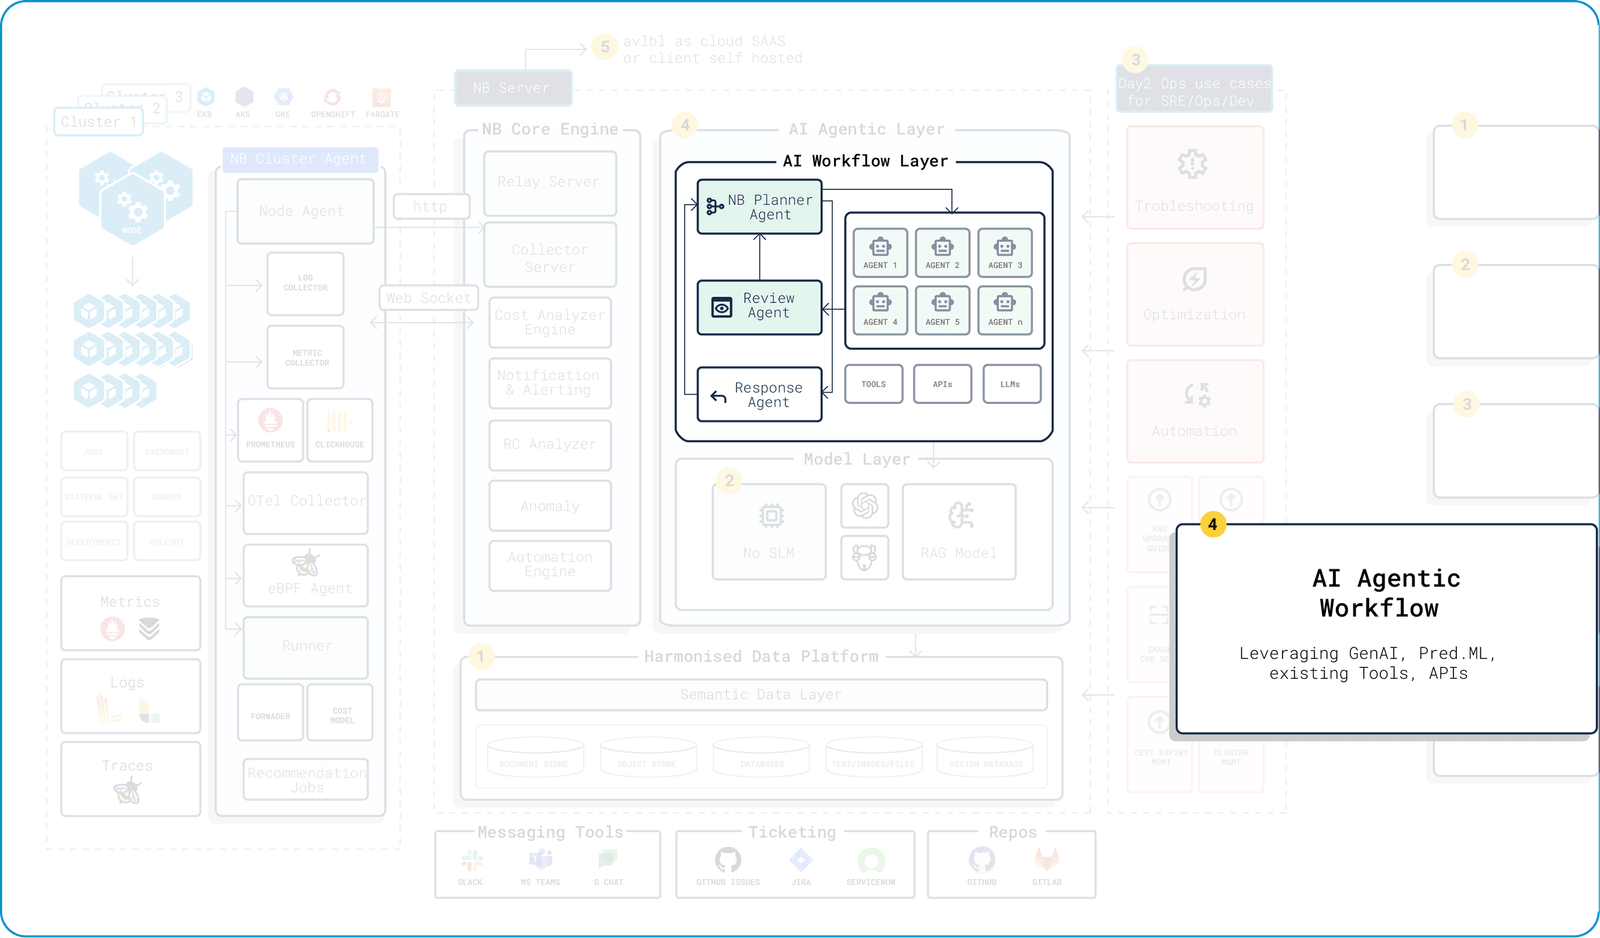Click the GKE platform icon

click(x=283, y=97)
